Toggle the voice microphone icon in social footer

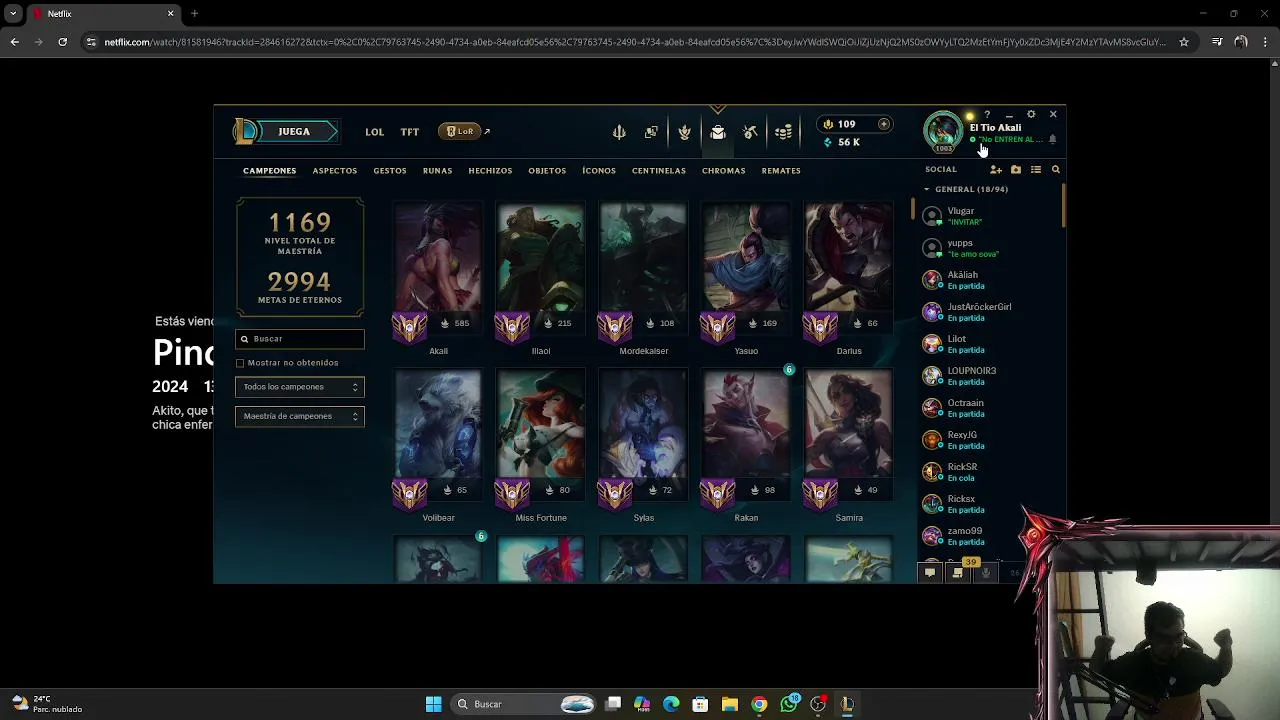[x=986, y=573]
